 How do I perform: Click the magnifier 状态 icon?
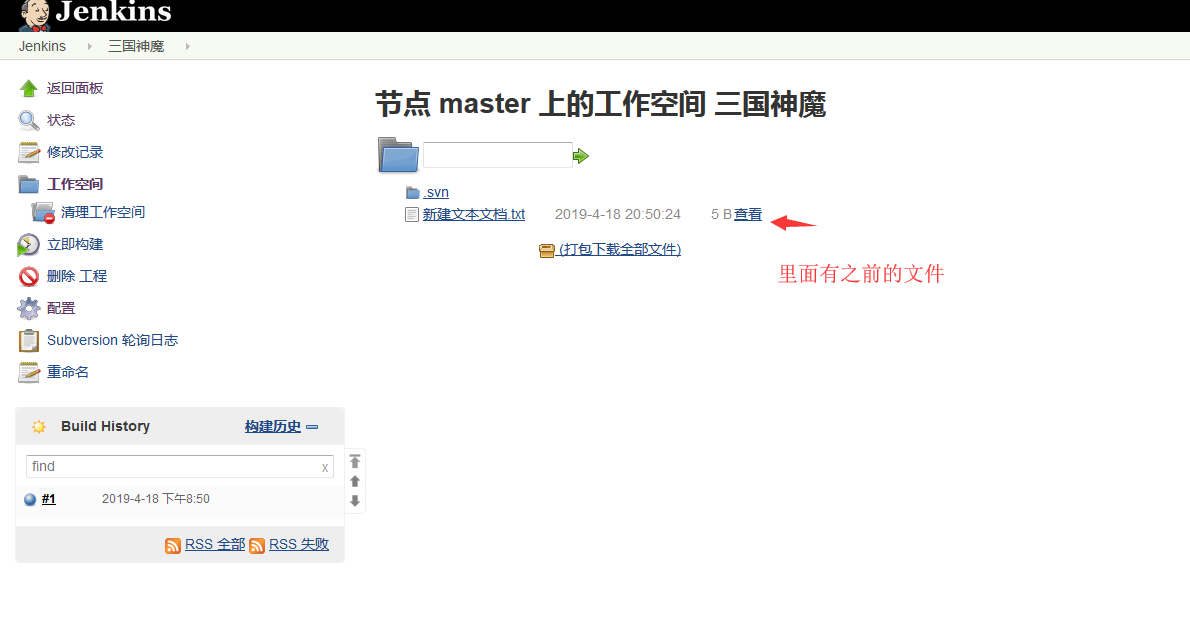point(29,120)
